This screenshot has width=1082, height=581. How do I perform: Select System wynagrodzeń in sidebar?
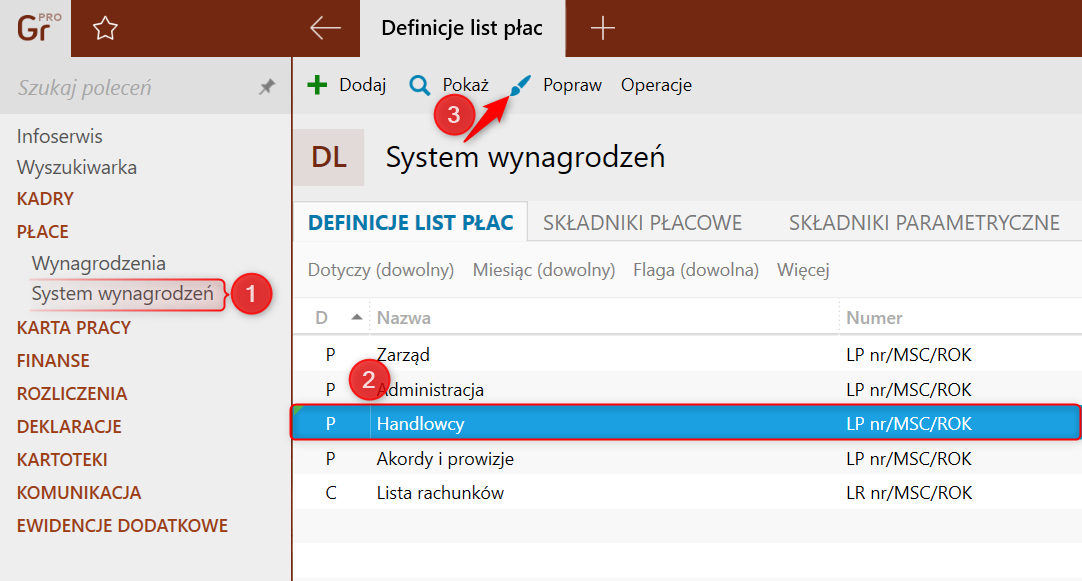pyautogui.click(x=123, y=294)
